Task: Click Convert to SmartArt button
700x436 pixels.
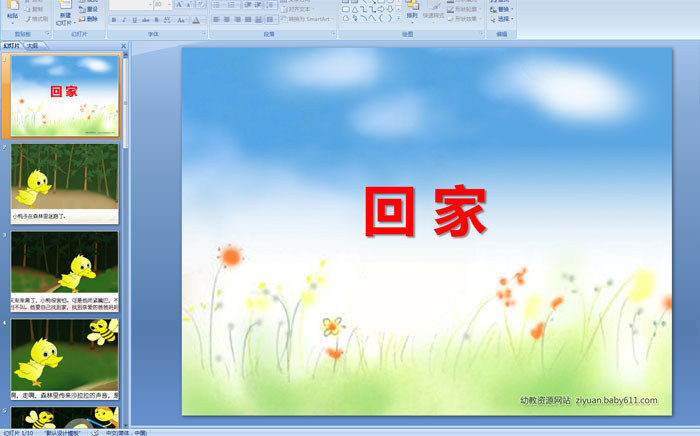Action: (308, 19)
